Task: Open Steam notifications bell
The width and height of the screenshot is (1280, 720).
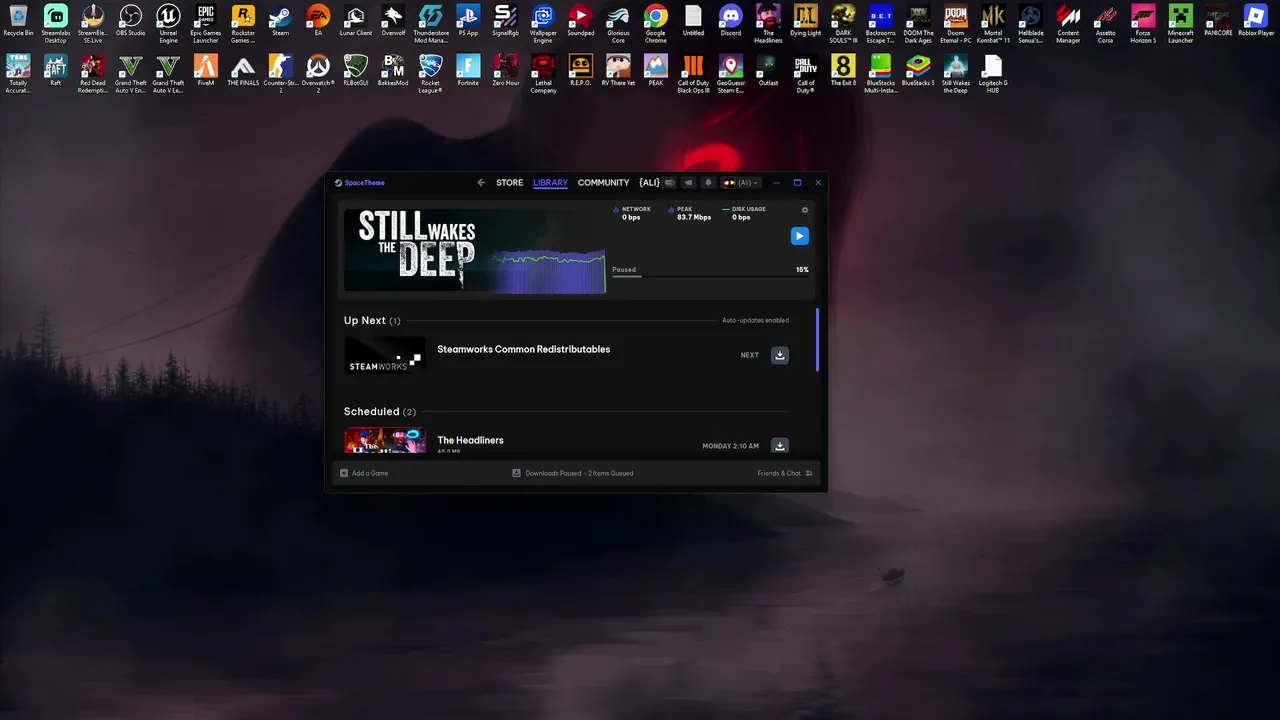Action: 708,183
